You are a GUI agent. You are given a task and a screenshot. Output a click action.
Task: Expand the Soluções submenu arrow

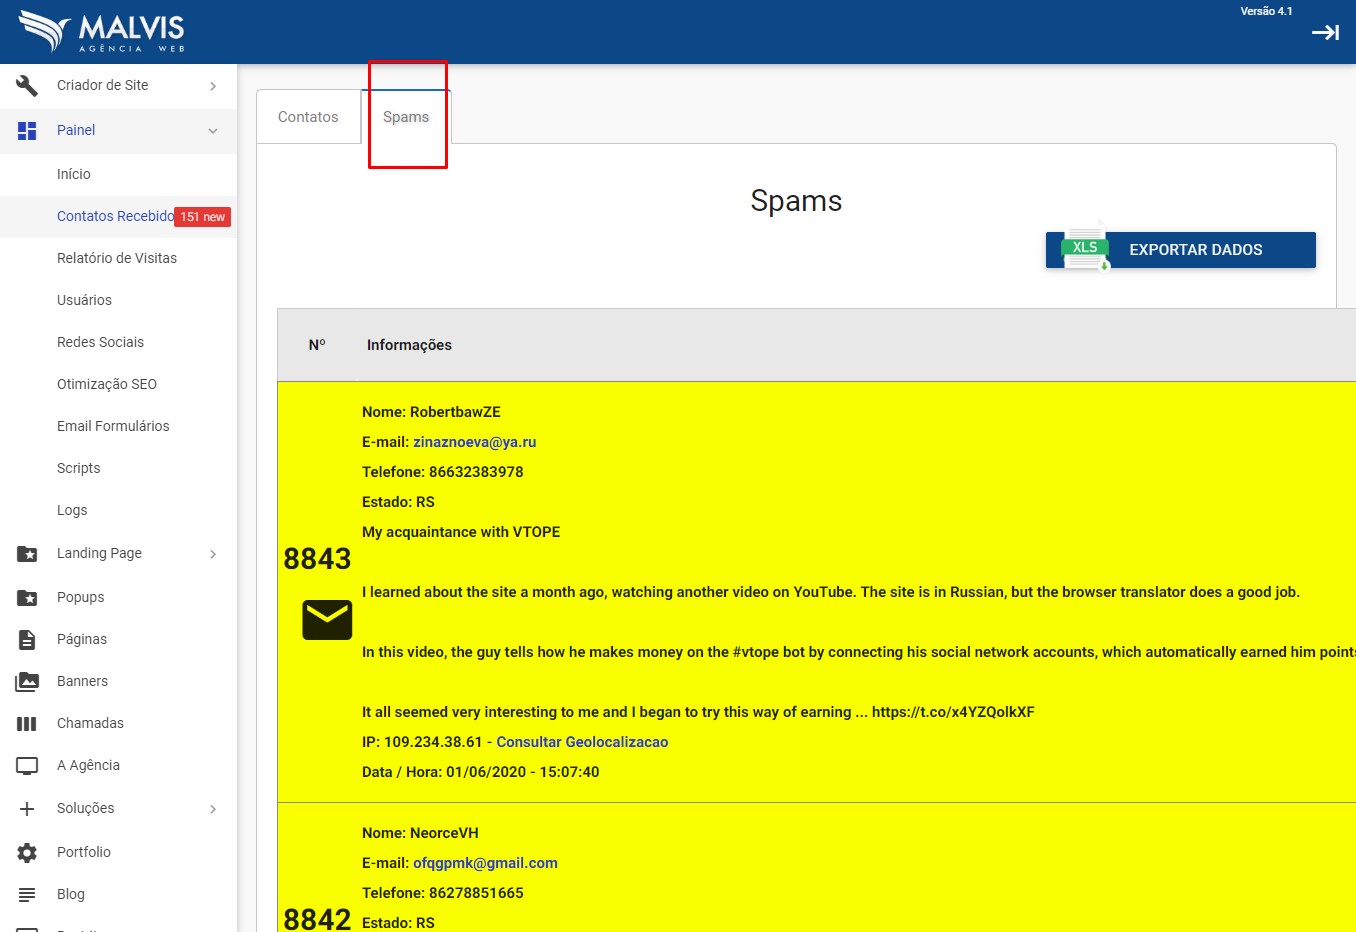tap(213, 809)
